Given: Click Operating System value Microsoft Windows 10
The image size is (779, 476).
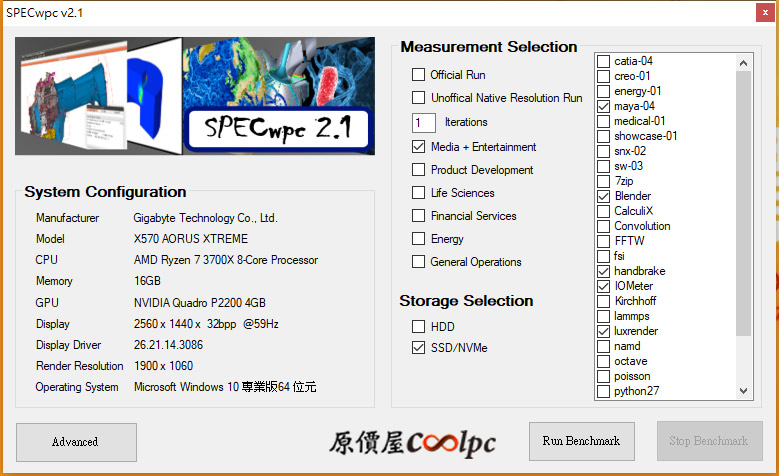Looking at the screenshot, I should (225, 387).
